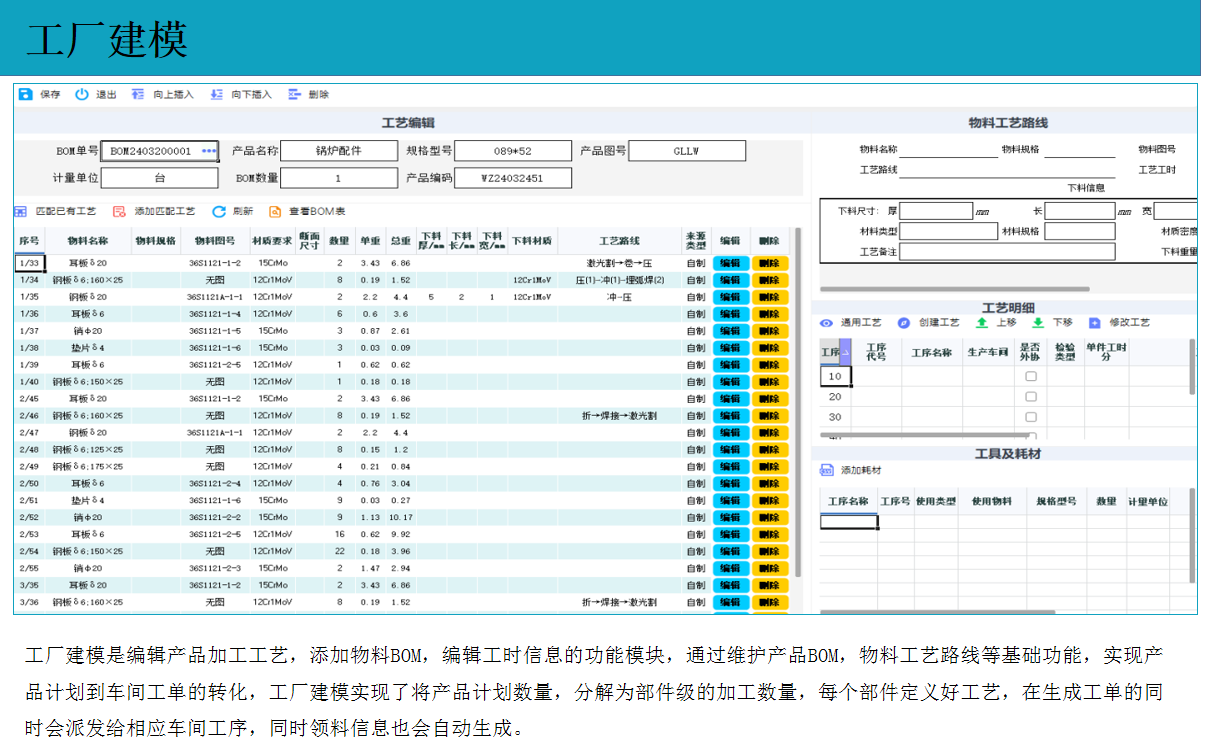Click the 修改工艺 icon

1095,323
